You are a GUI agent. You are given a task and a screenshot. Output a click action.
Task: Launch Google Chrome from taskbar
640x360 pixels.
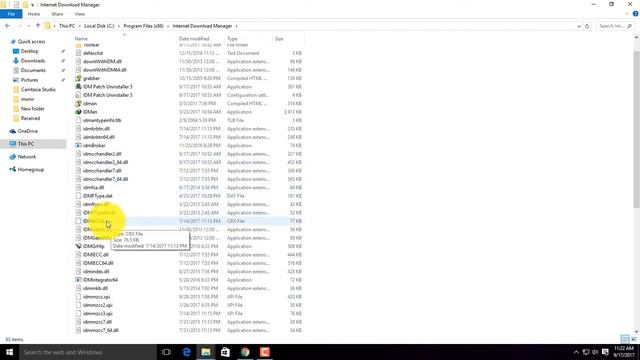click(245, 352)
